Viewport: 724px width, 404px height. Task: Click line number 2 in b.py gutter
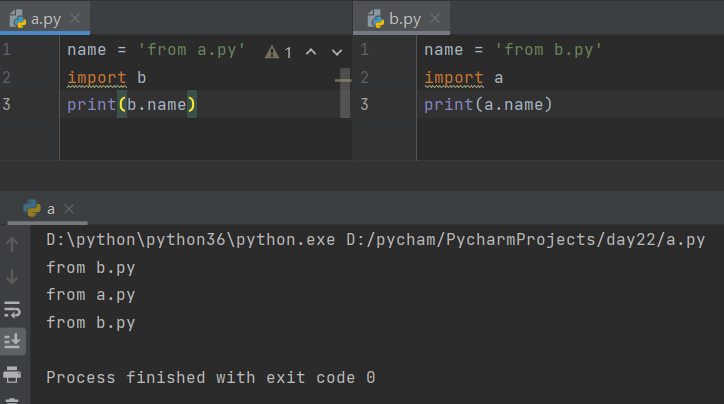364,77
